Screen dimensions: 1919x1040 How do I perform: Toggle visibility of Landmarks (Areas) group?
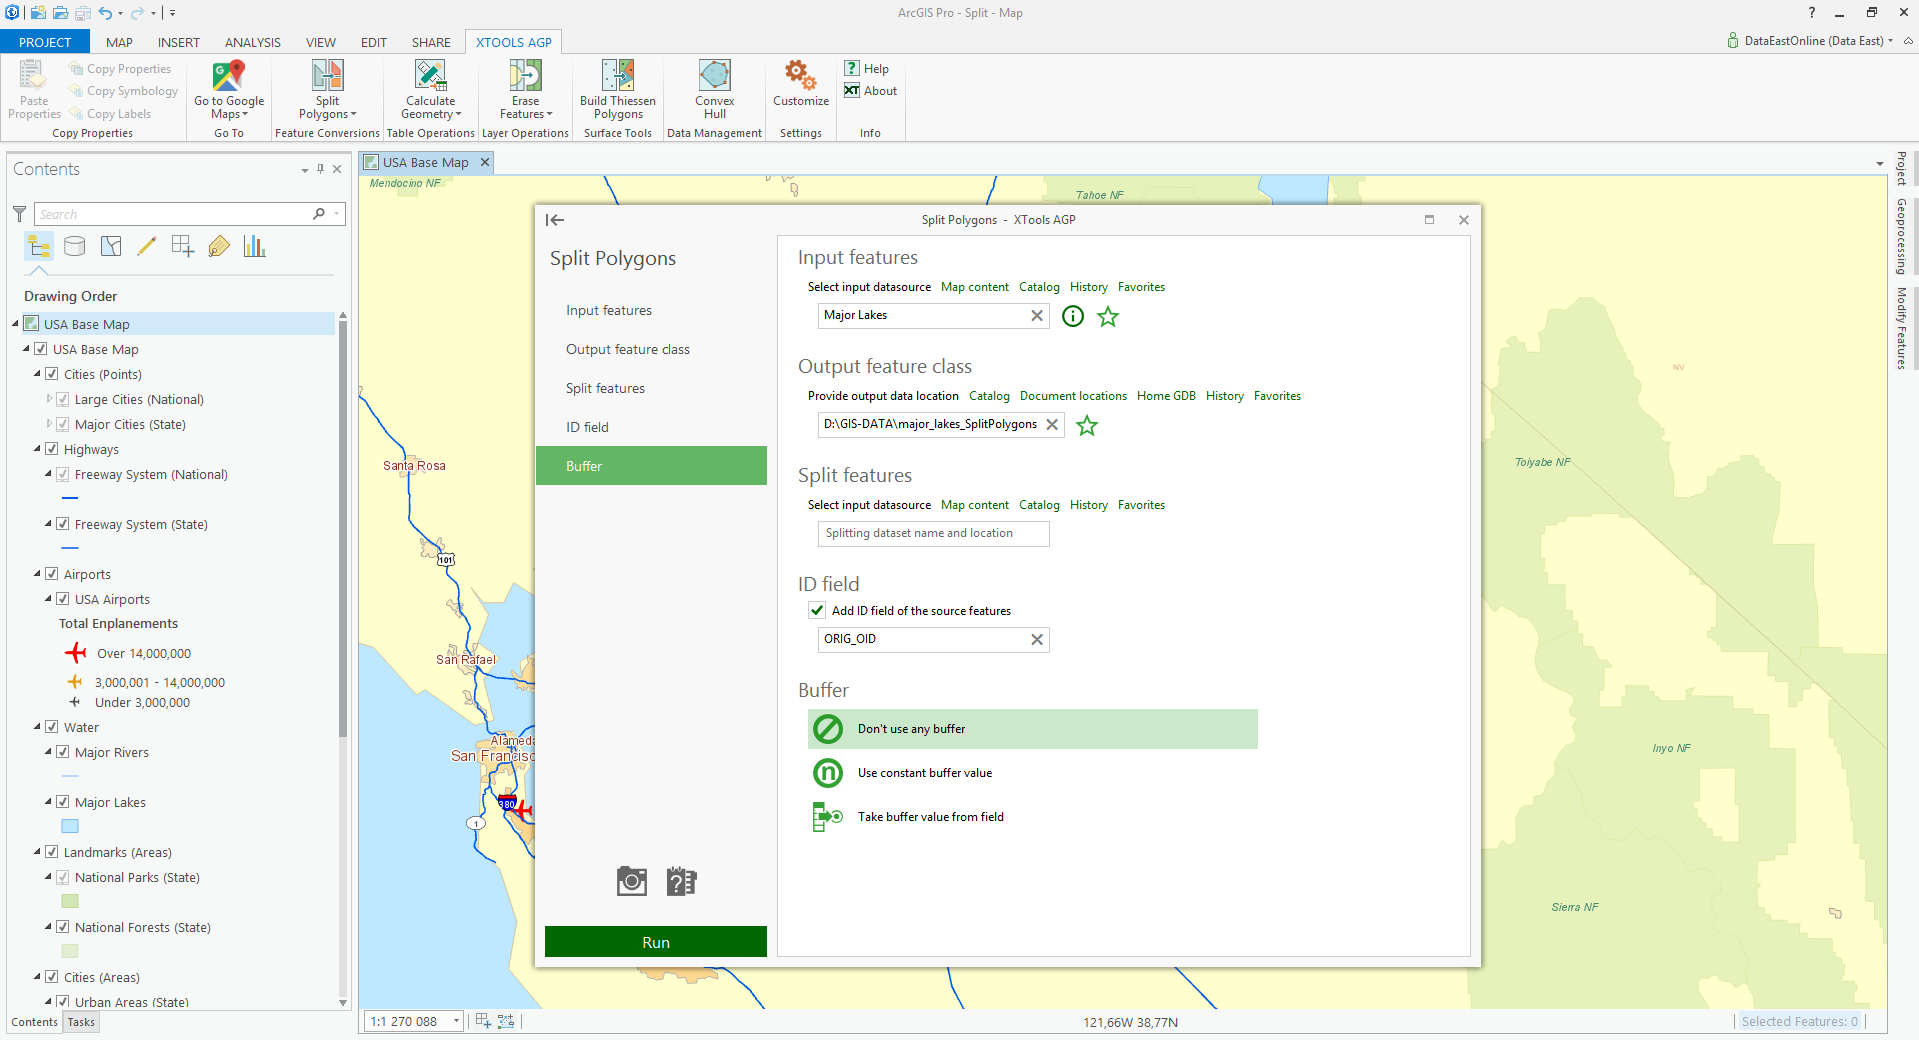click(x=52, y=852)
